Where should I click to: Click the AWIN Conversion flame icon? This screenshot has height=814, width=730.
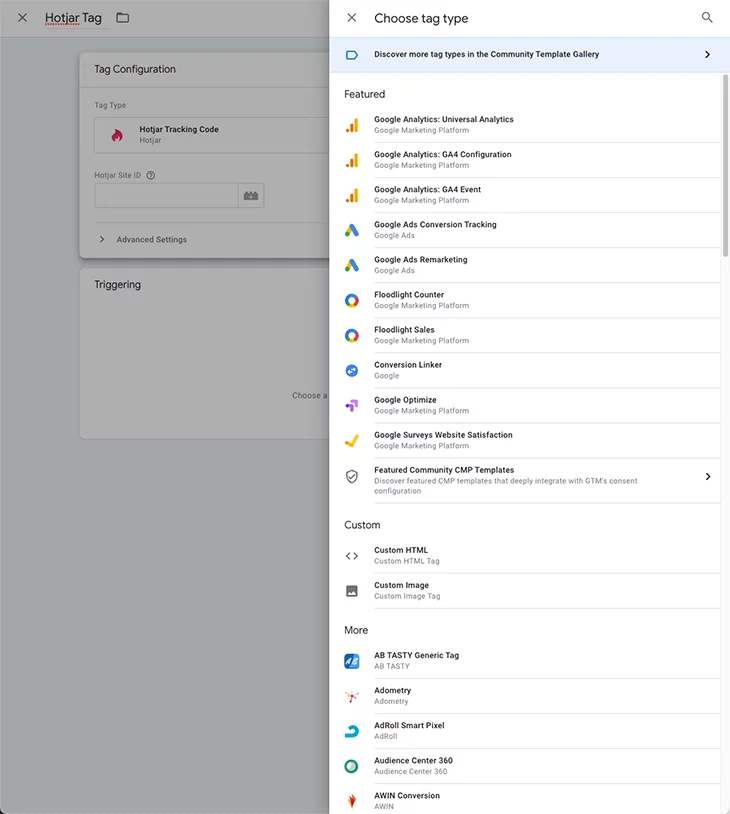[x=352, y=801]
